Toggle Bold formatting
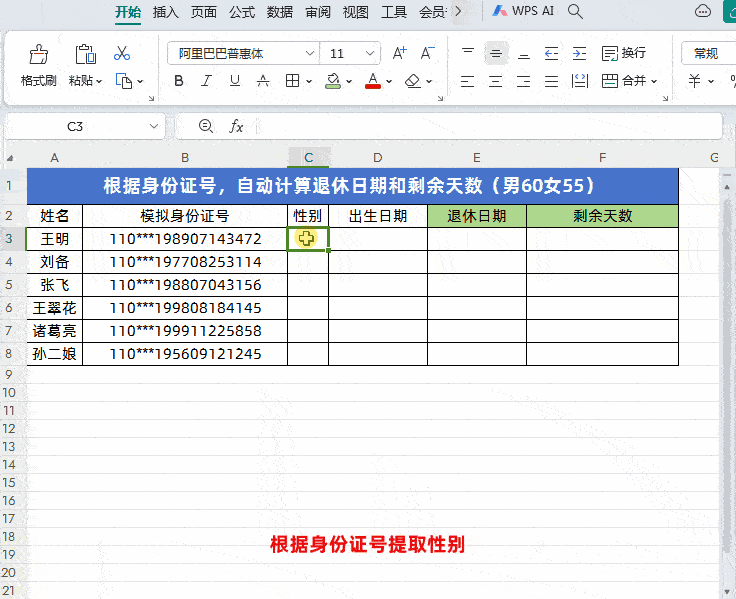The height and width of the screenshot is (599, 736). coord(179,81)
